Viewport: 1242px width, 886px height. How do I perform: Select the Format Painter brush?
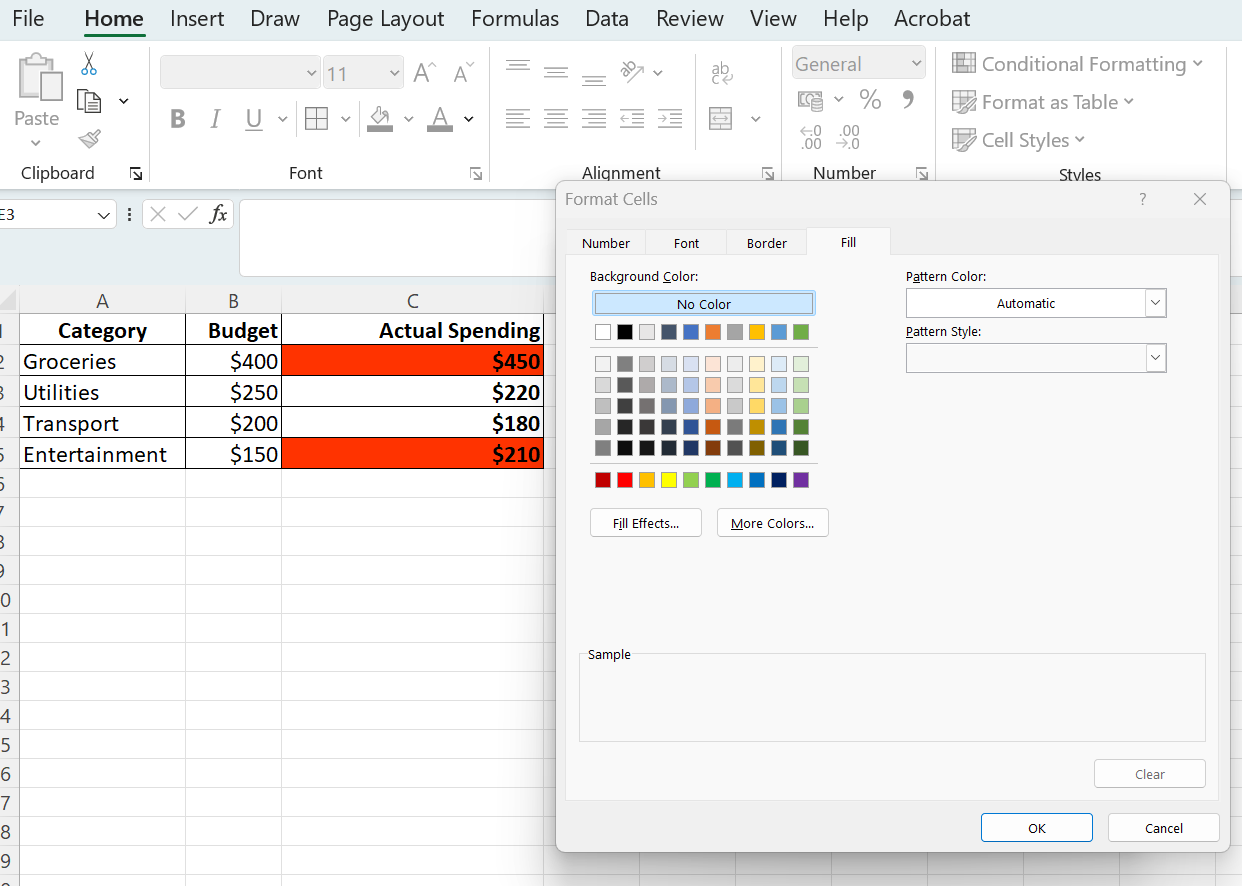90,138
